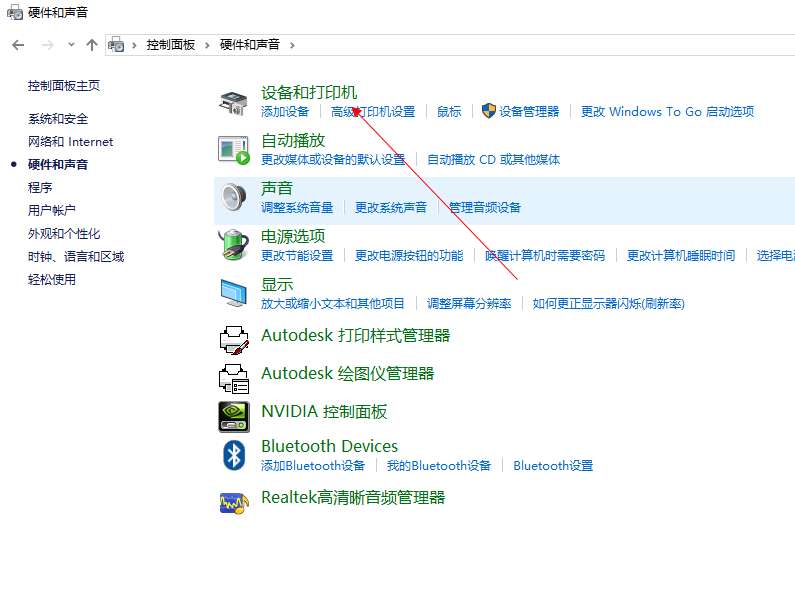Image resolution: width=795 pixels, height=597 pixels.
Task: Select 时钟、语言和区域 in the sidebar
Action: click(x=76, y=257)
